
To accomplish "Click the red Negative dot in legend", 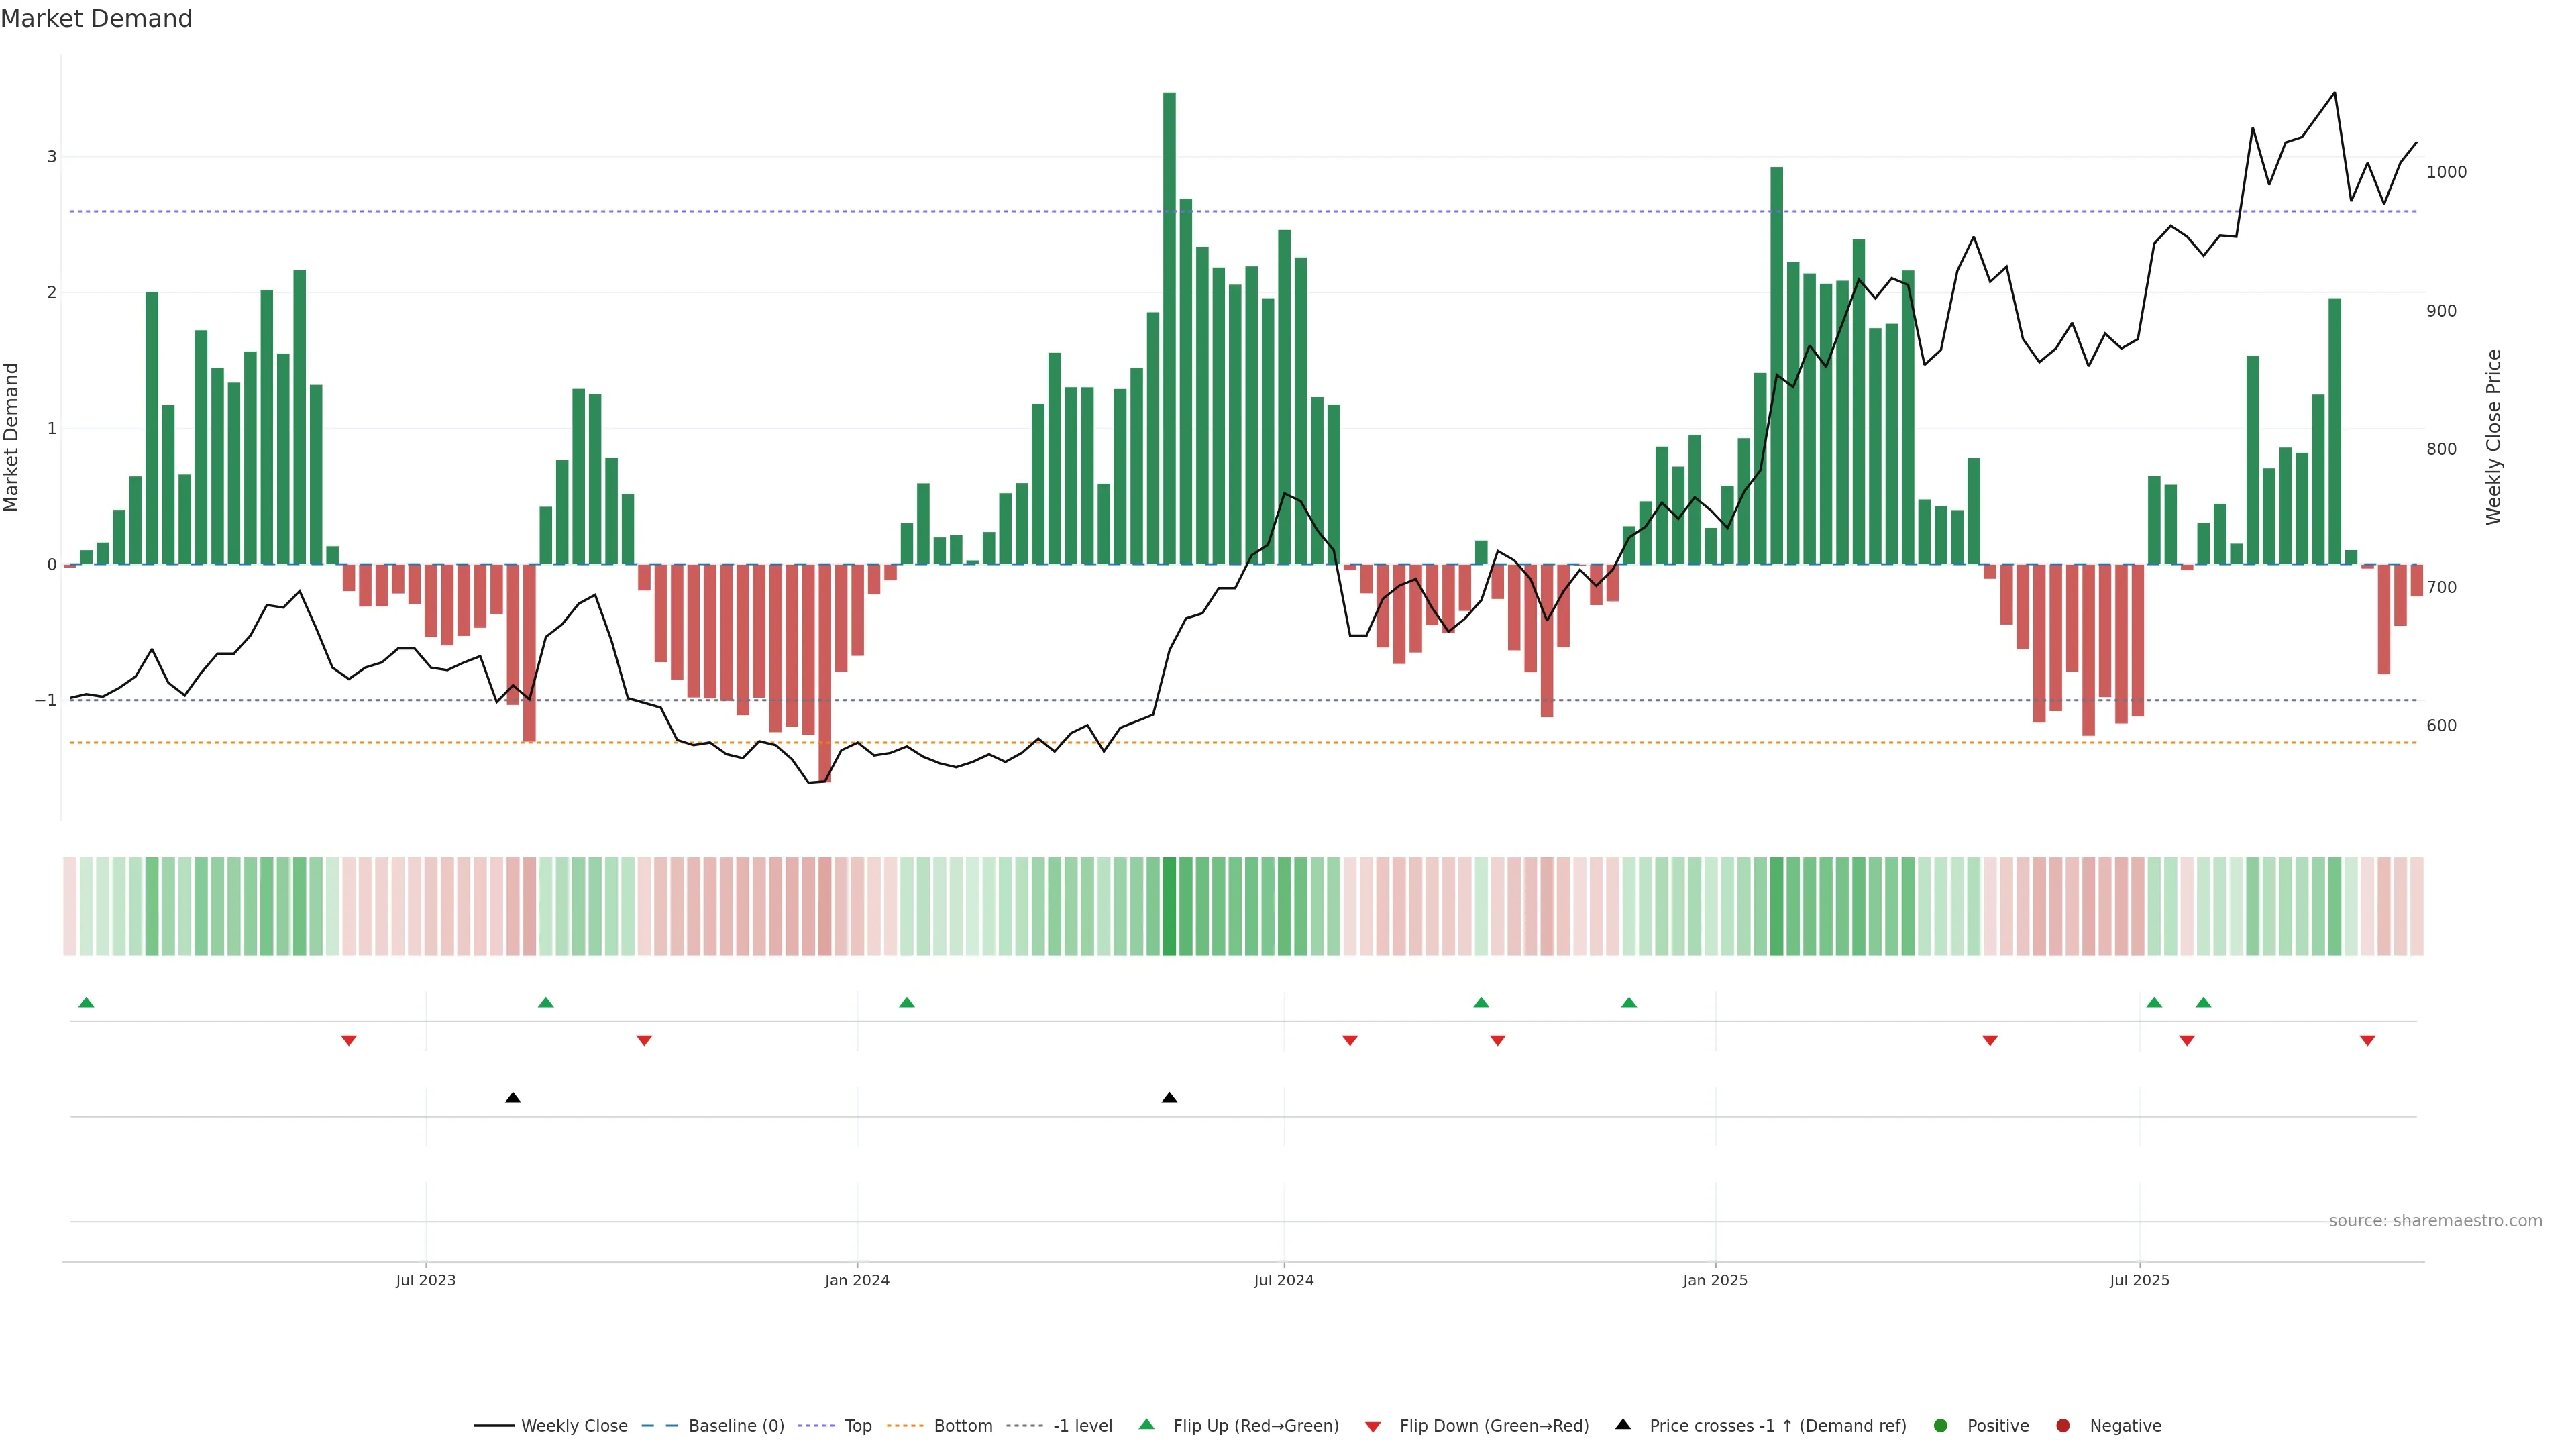I will coord(2063,1425).
